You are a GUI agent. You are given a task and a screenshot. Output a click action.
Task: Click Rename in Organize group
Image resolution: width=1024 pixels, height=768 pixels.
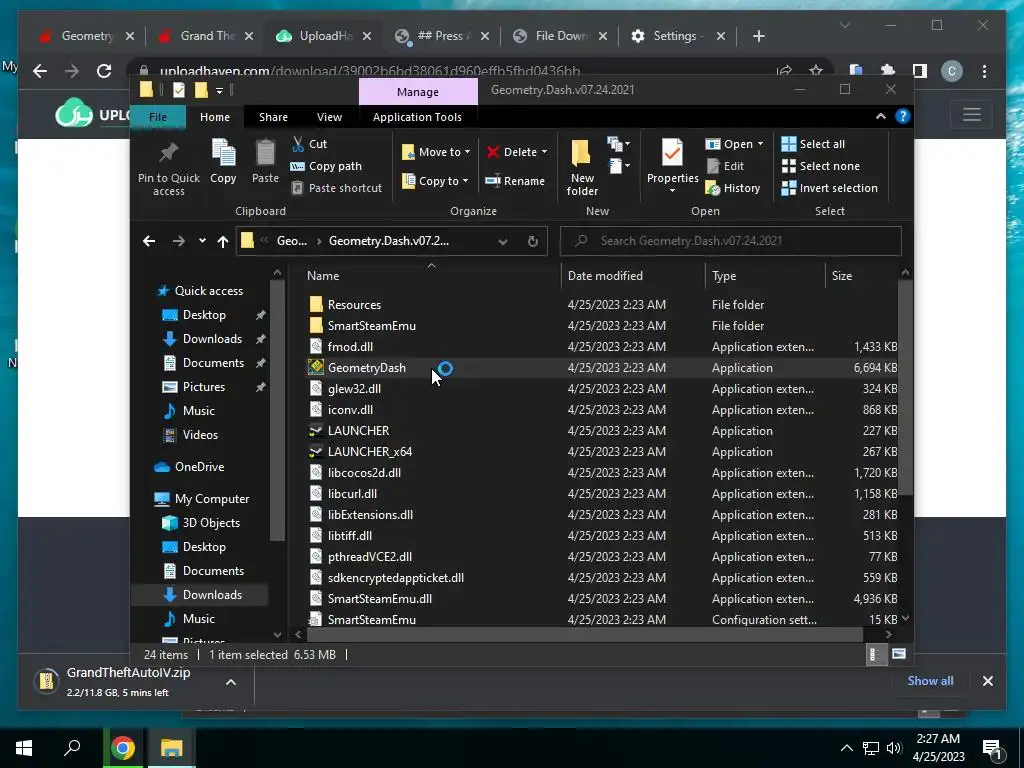tap(515, 181)
